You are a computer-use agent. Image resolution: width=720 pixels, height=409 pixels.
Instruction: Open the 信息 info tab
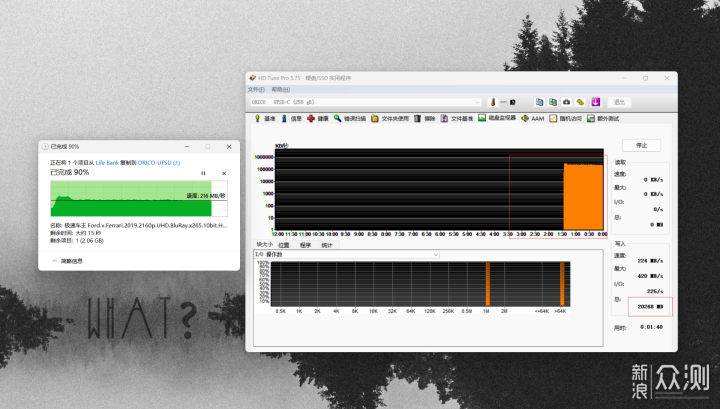(x=292, y=118)
